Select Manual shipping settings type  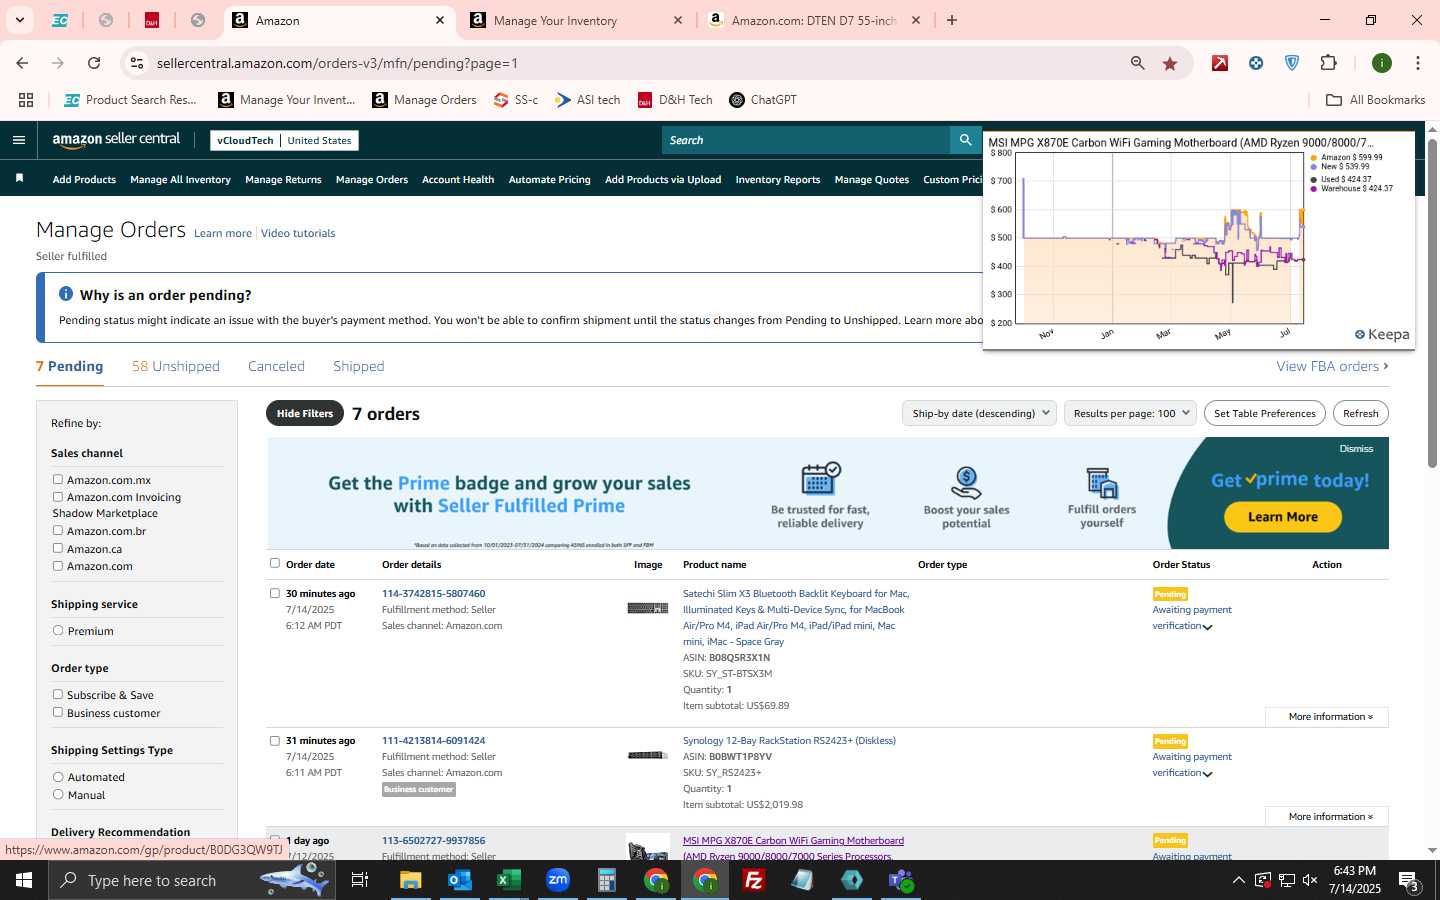click(x=58, y=795)
